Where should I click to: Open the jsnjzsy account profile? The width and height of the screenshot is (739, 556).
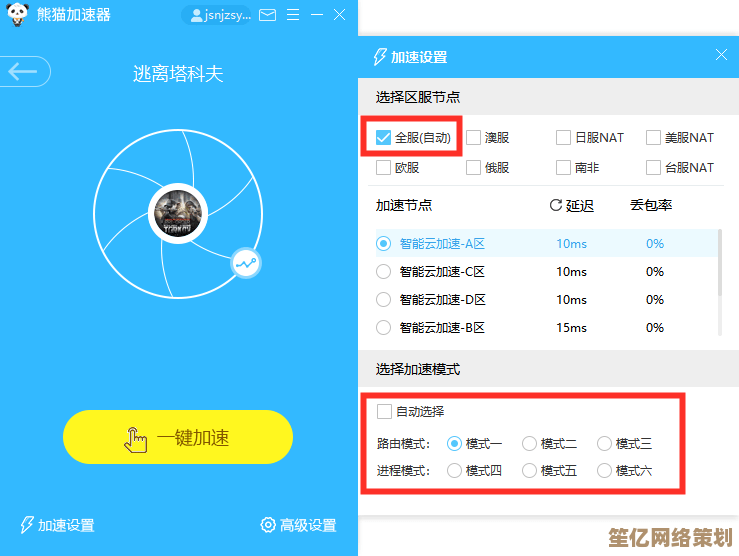[216, 15]
